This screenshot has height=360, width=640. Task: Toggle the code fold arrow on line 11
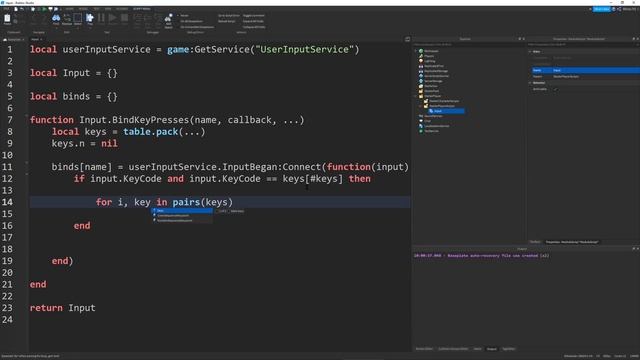[27, 163]
